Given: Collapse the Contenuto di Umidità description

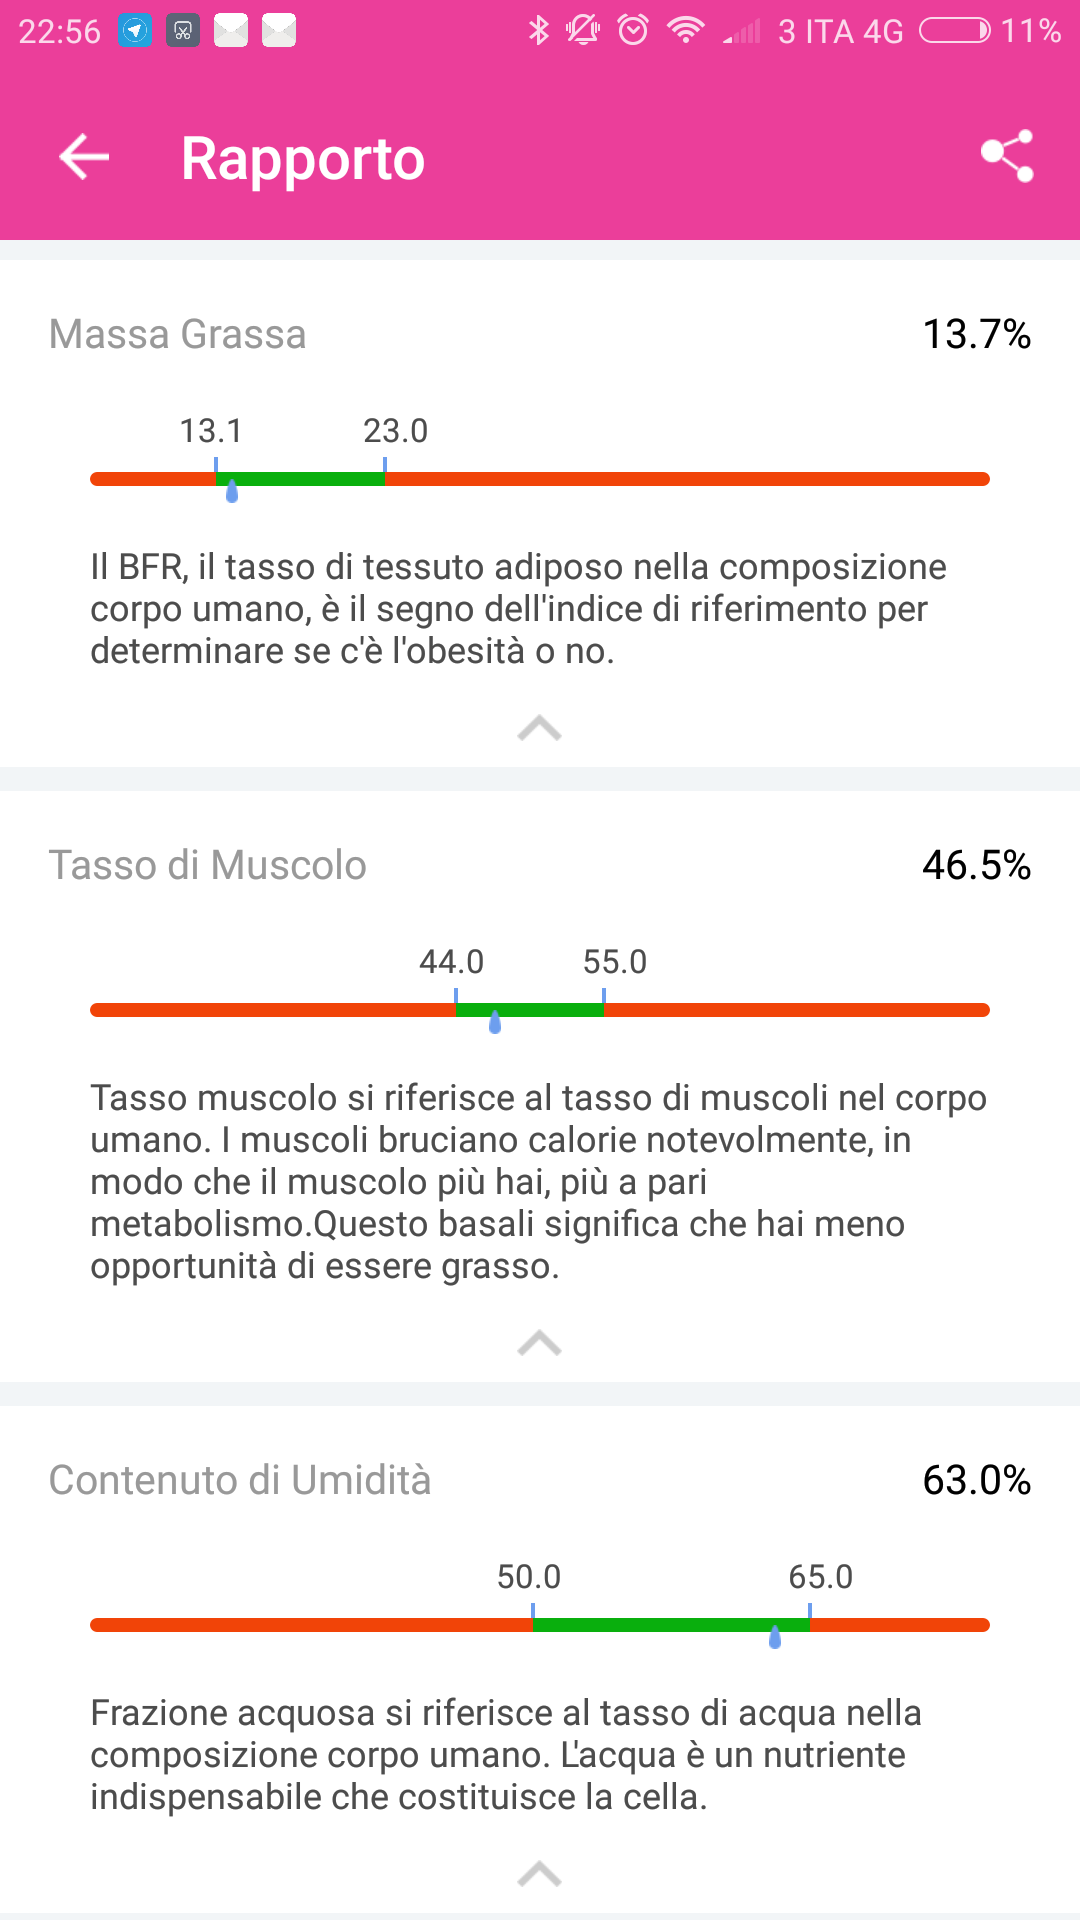Looking at the screenshot, I should pyautogui.click(x=539, y=1873).
